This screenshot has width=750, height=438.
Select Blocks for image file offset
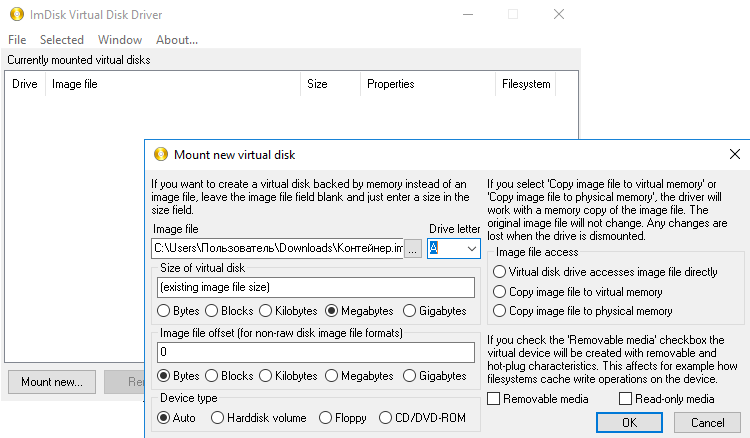click(229, 376)
